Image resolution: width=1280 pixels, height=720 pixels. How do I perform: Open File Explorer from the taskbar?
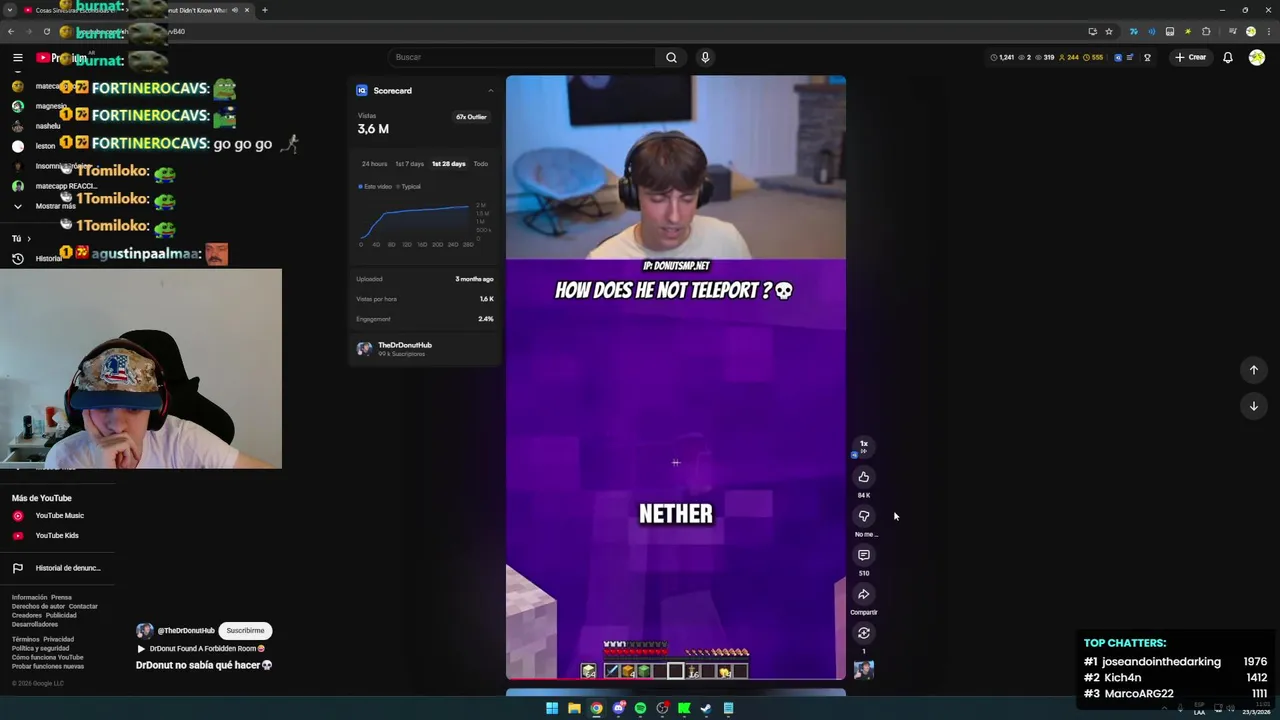574,708
